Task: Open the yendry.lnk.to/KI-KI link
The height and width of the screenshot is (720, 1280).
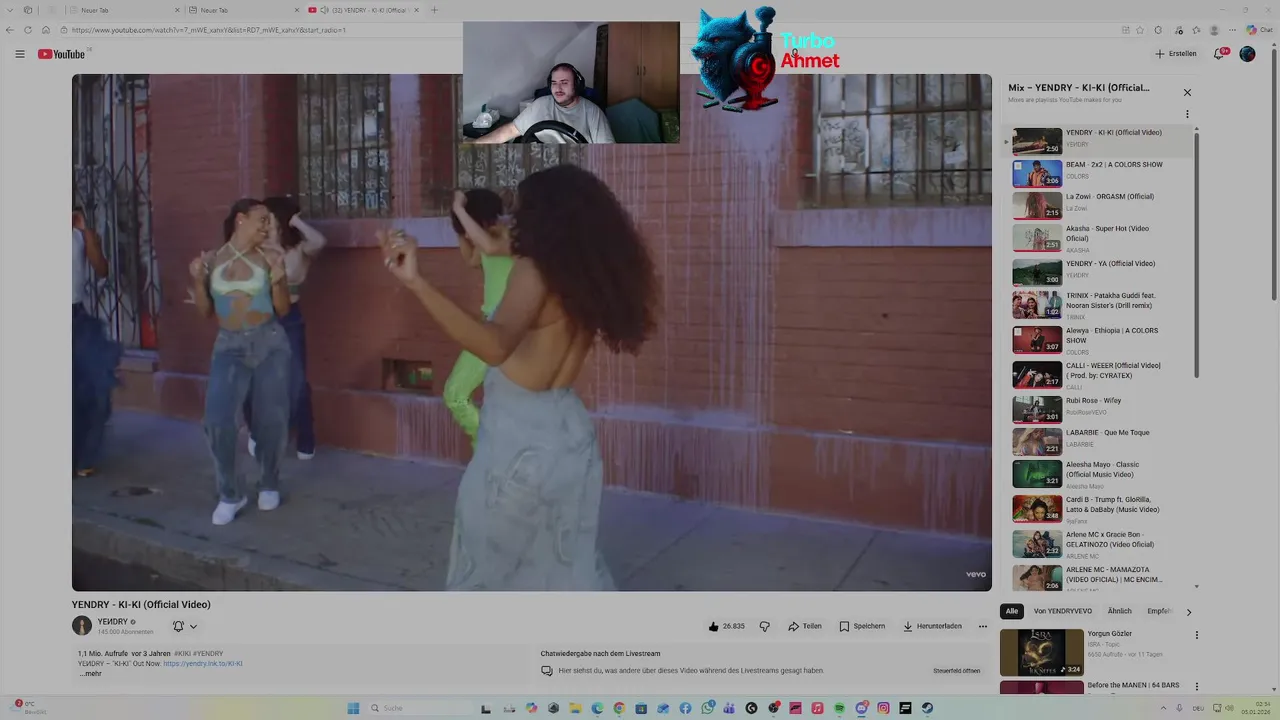Action: (203, 663)
